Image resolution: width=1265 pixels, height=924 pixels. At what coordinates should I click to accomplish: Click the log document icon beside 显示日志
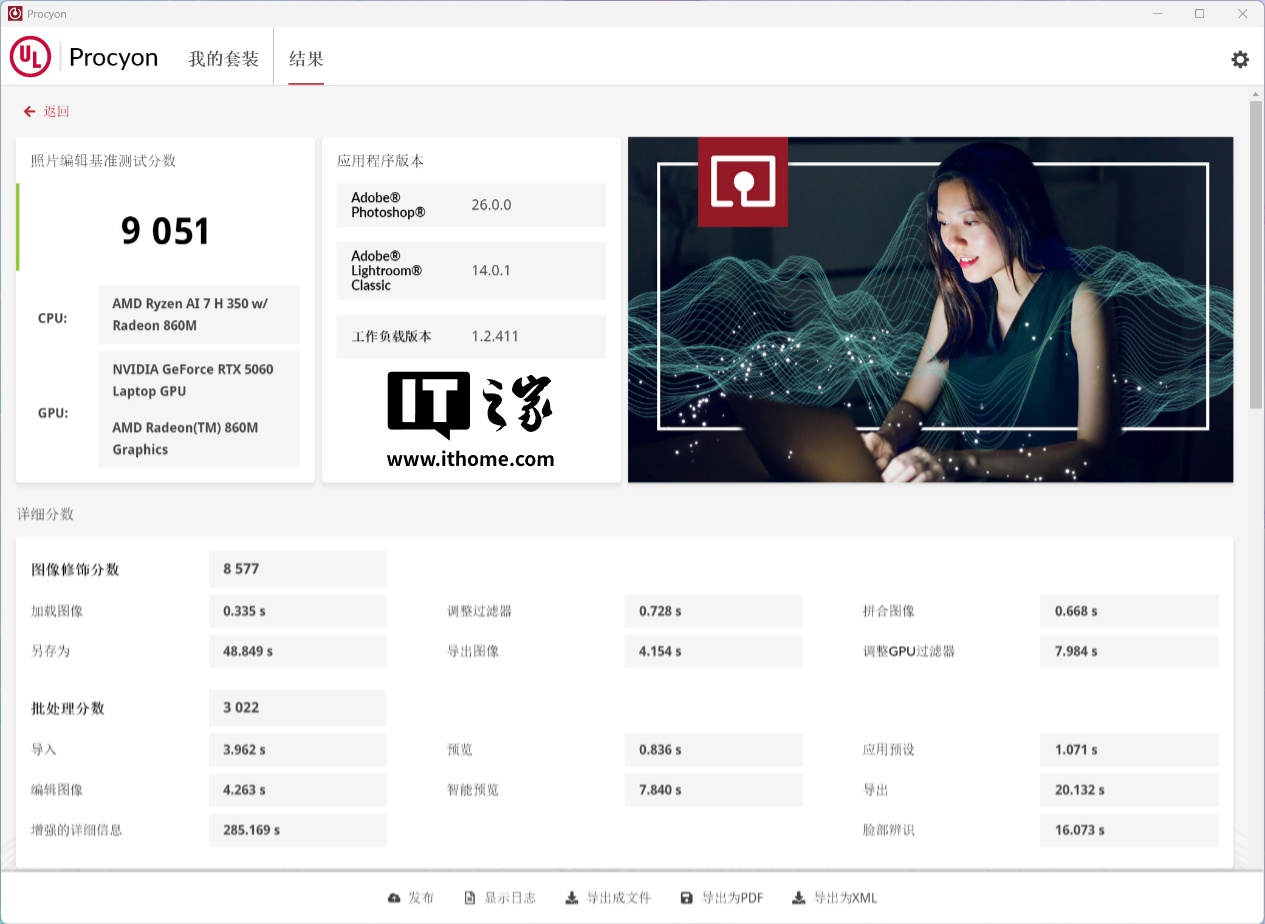pyautogui.click(x=469, y=897)
